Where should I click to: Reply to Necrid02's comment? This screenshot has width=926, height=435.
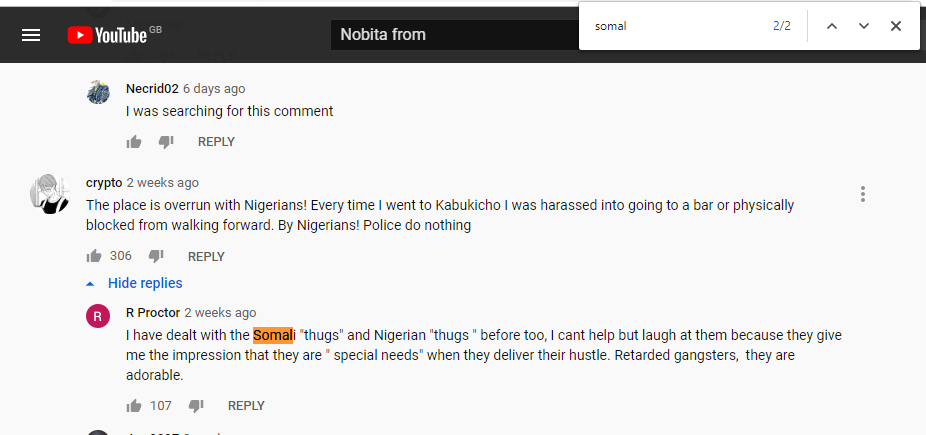click(x=216, y=142)
